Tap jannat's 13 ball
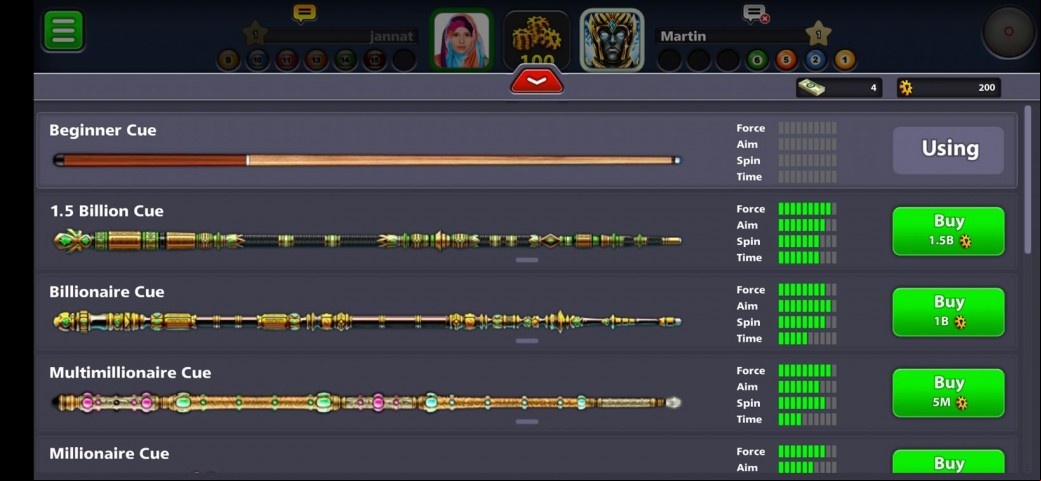Viewport: 1041px width, 481px height. click(x=316, y=60)
